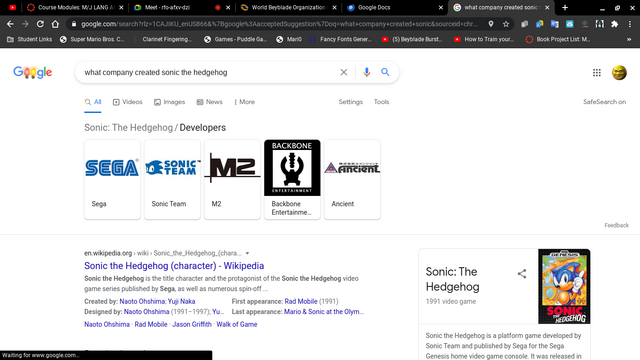The width and height of the screenshot is (640, 360).
Task: Open the Beyblade Burst YouTube bookmark
Action: click(x=412, y=39)
